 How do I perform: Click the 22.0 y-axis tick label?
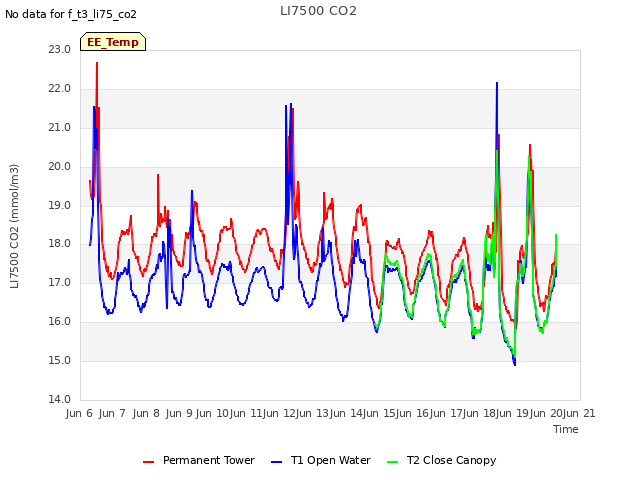click(60, 89)
